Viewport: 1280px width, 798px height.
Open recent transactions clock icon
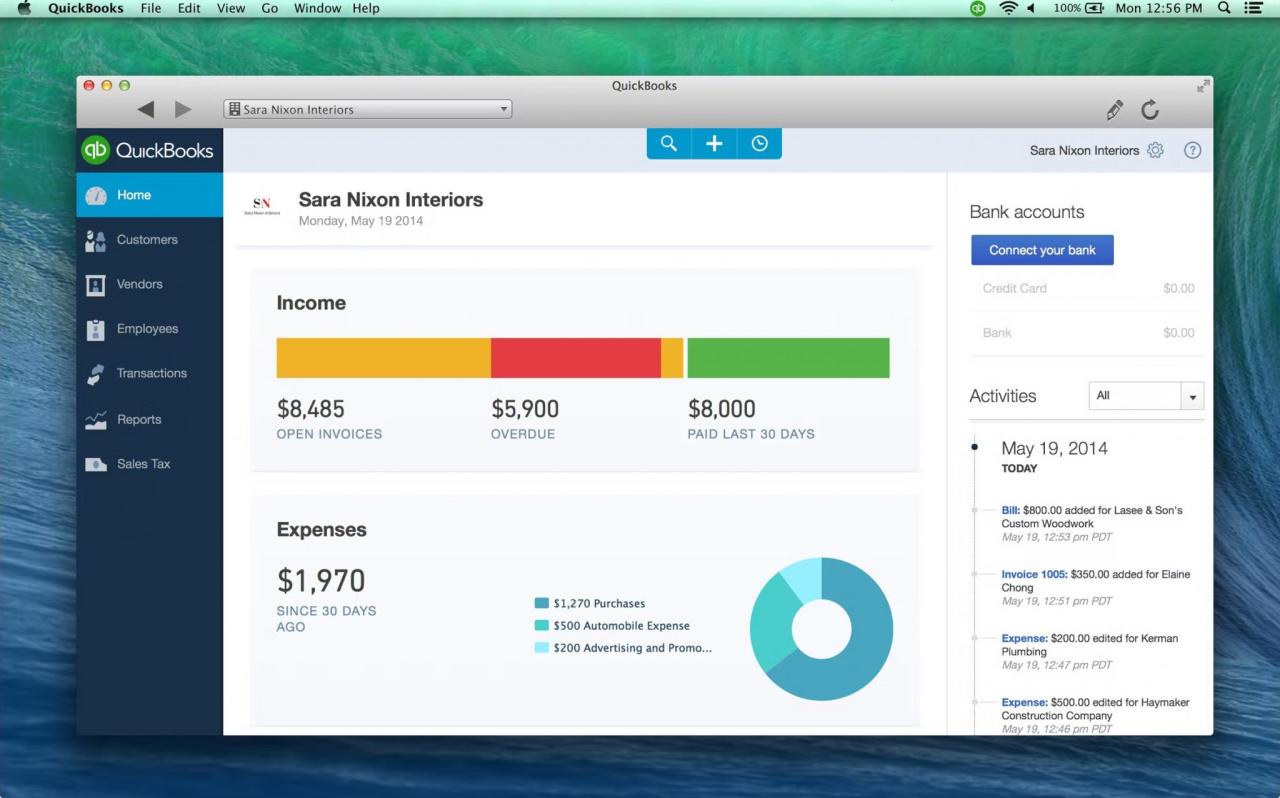coord(760,144)
